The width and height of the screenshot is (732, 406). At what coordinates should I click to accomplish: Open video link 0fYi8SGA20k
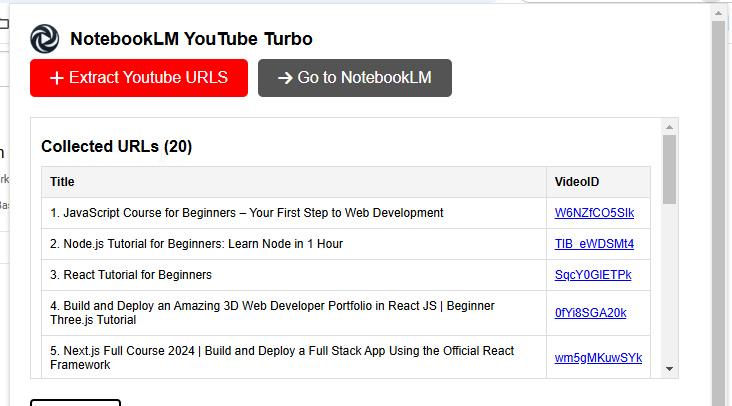point(591,313)
